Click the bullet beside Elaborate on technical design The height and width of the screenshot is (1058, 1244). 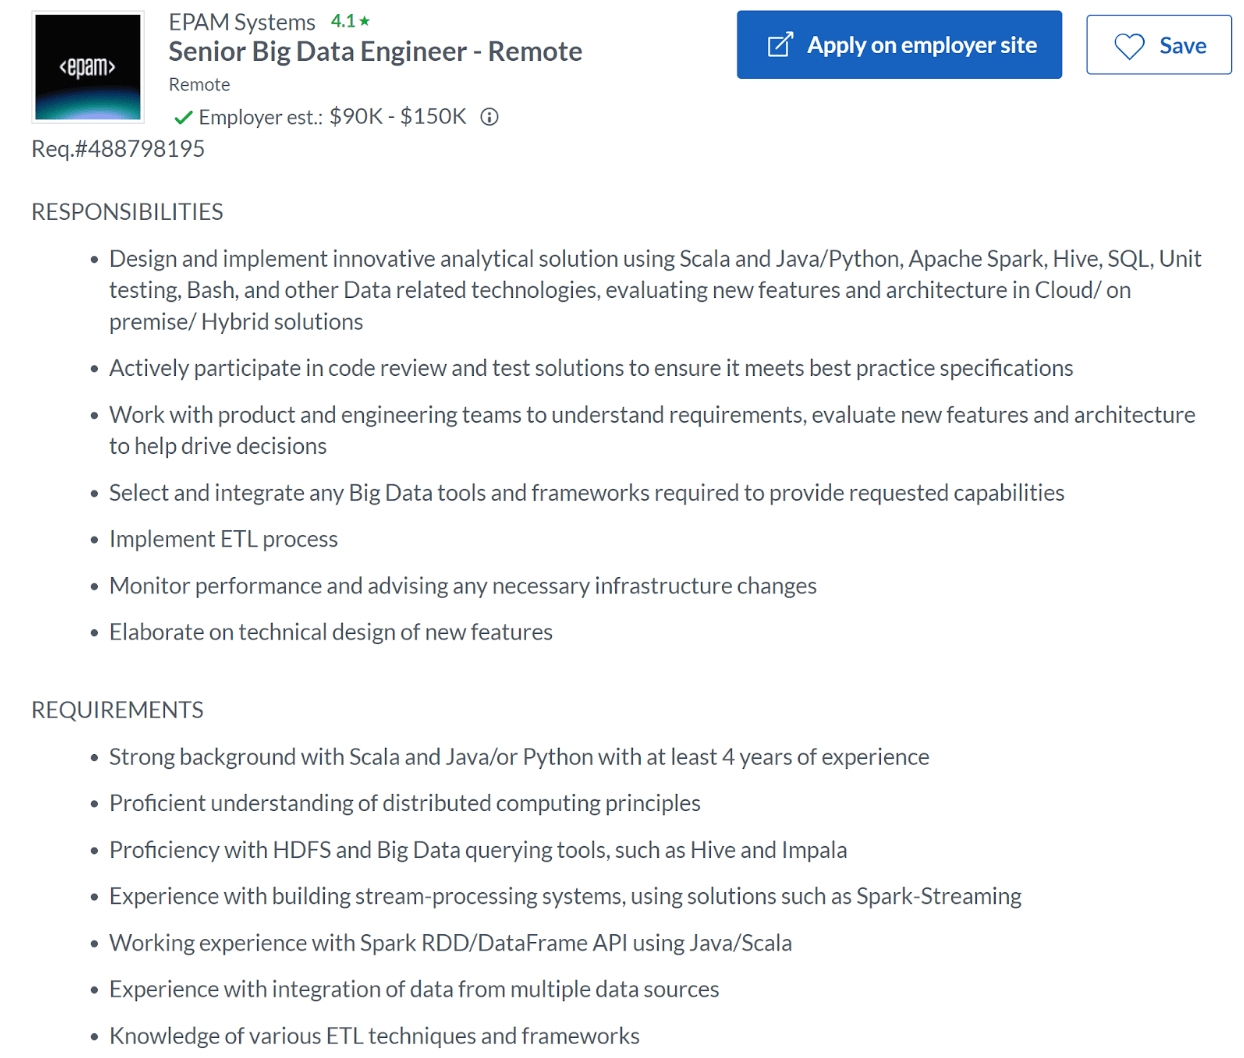coord(95,632)
